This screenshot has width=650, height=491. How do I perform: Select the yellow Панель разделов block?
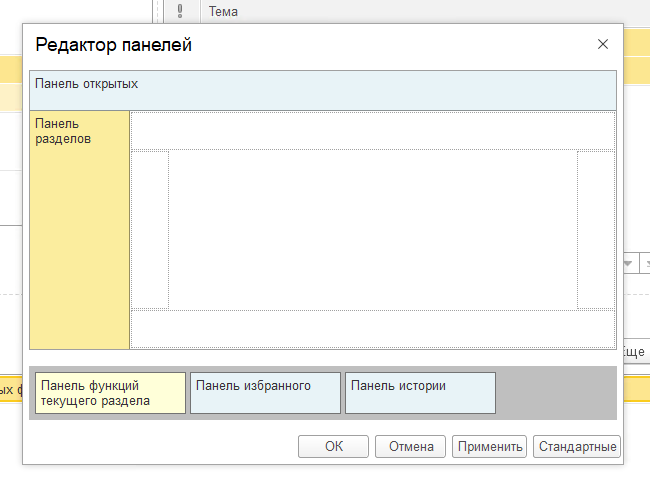point(80,230)
